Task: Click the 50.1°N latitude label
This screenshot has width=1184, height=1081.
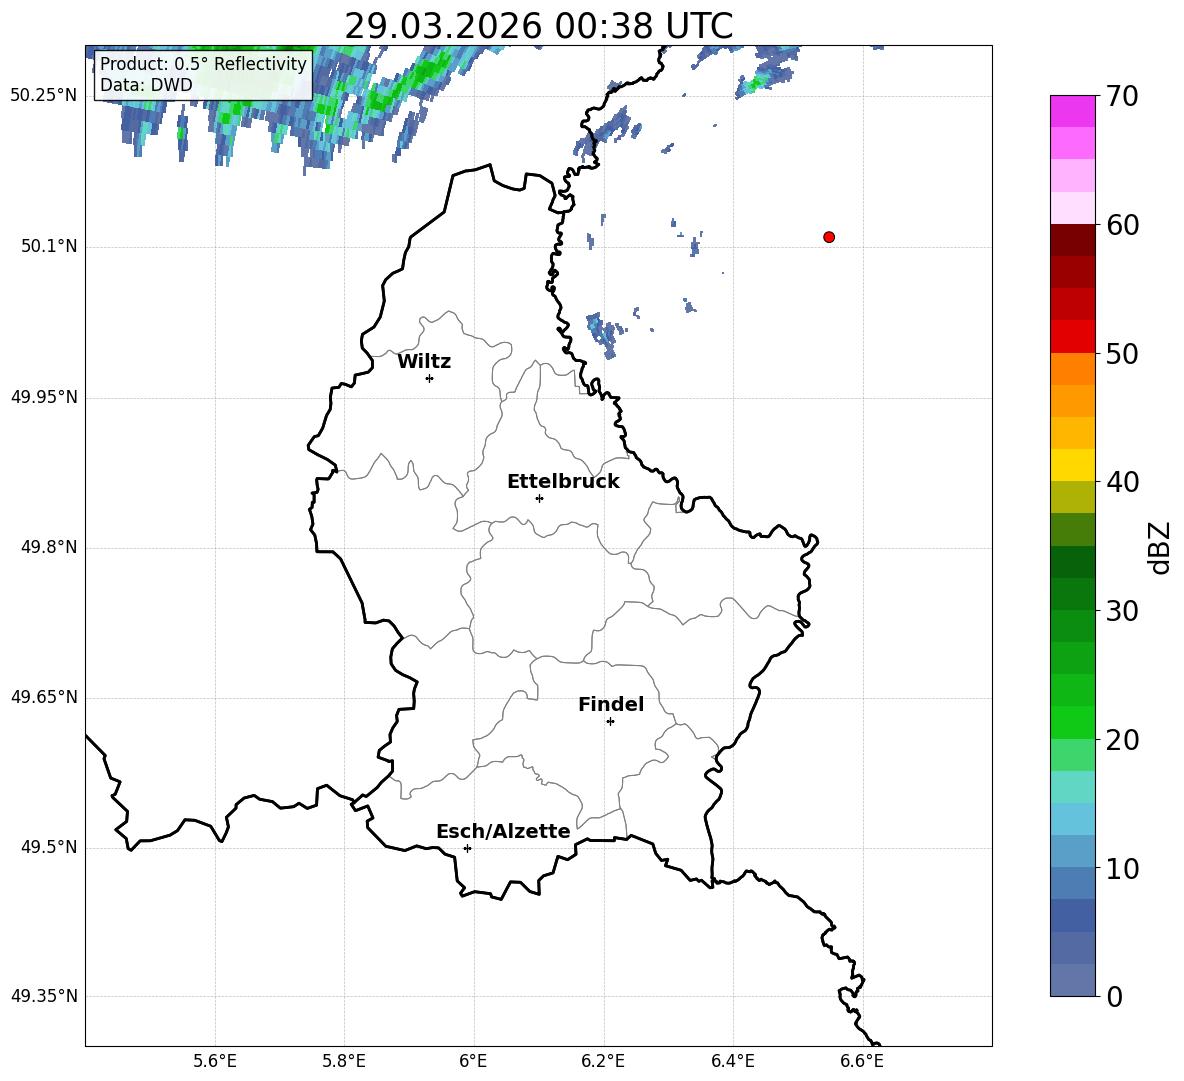Action: point(49,246)
